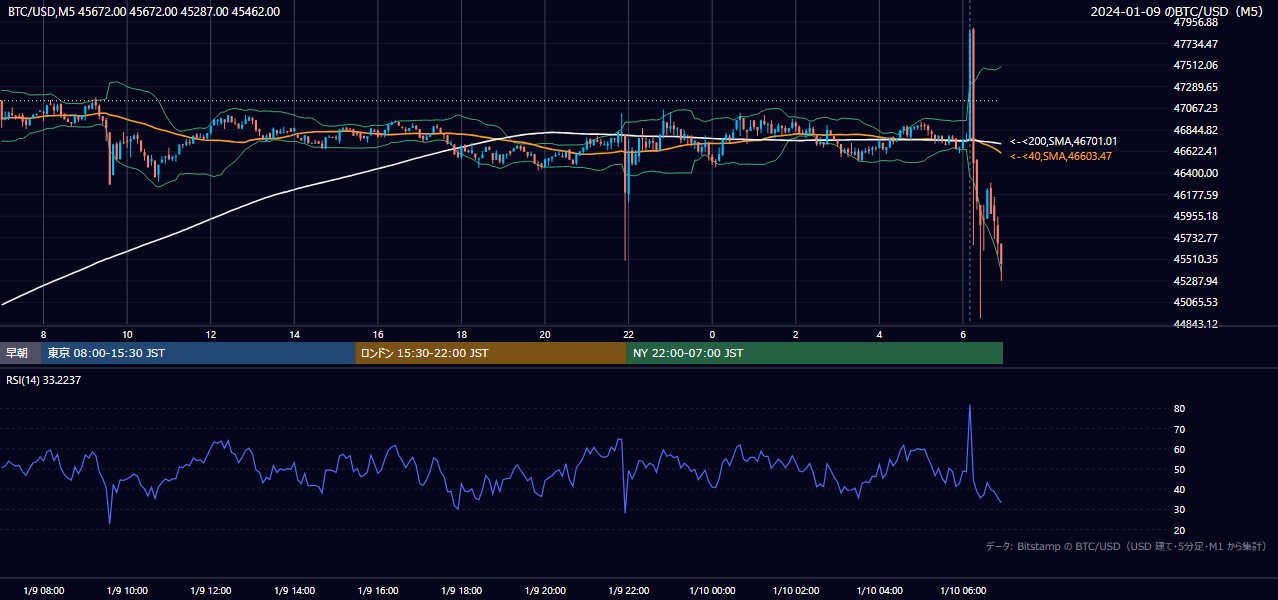The width and height of the screenshot is (1278, 600).
Task: Click hour label 12 under the price chart
Action: (211, 334)
